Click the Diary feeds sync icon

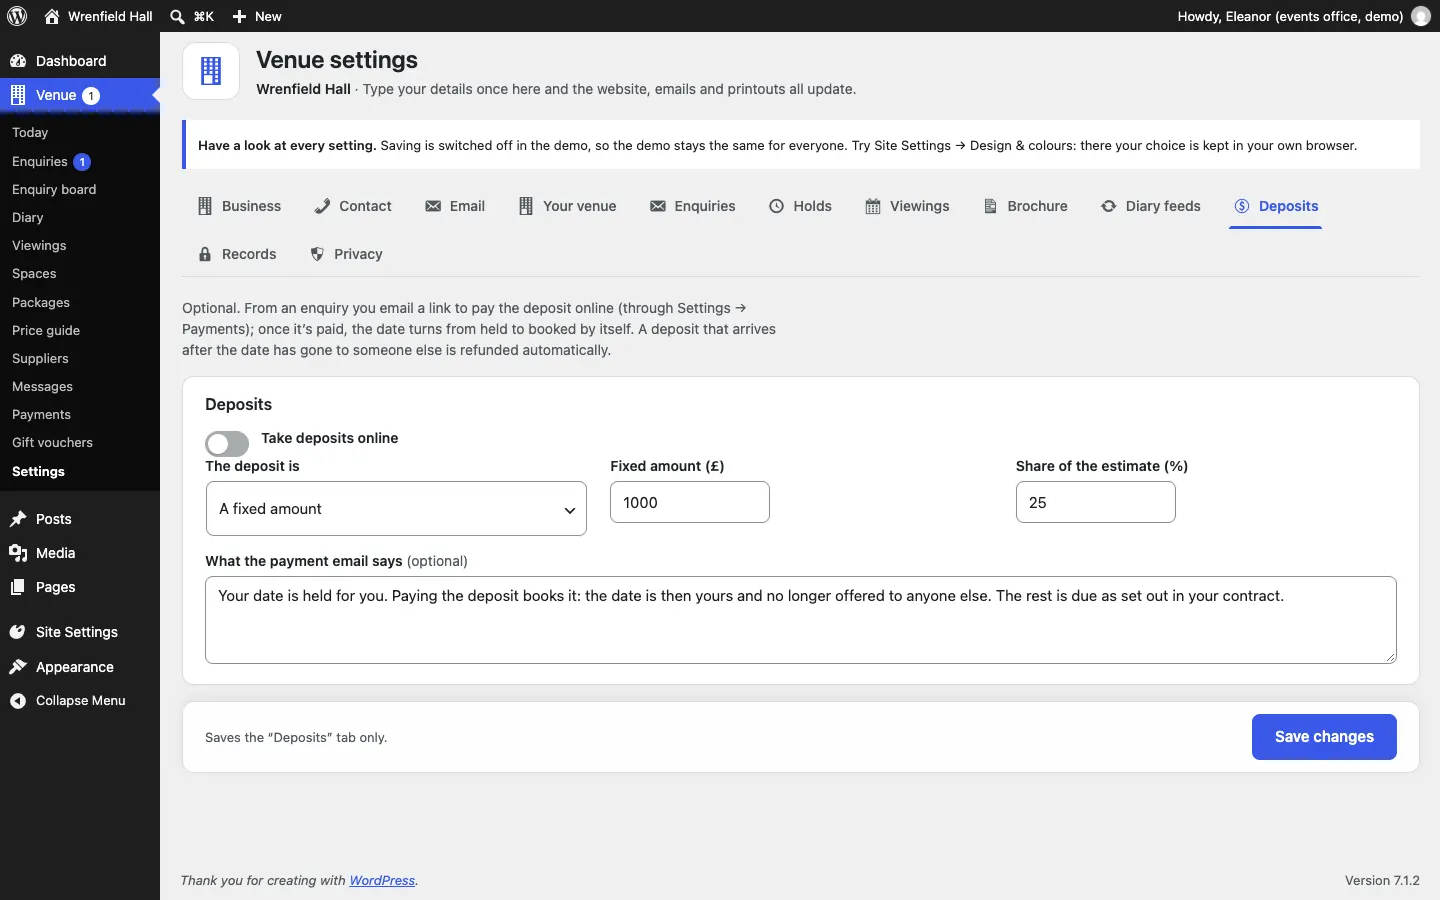pyautogui.click(x=1109, y=206)
